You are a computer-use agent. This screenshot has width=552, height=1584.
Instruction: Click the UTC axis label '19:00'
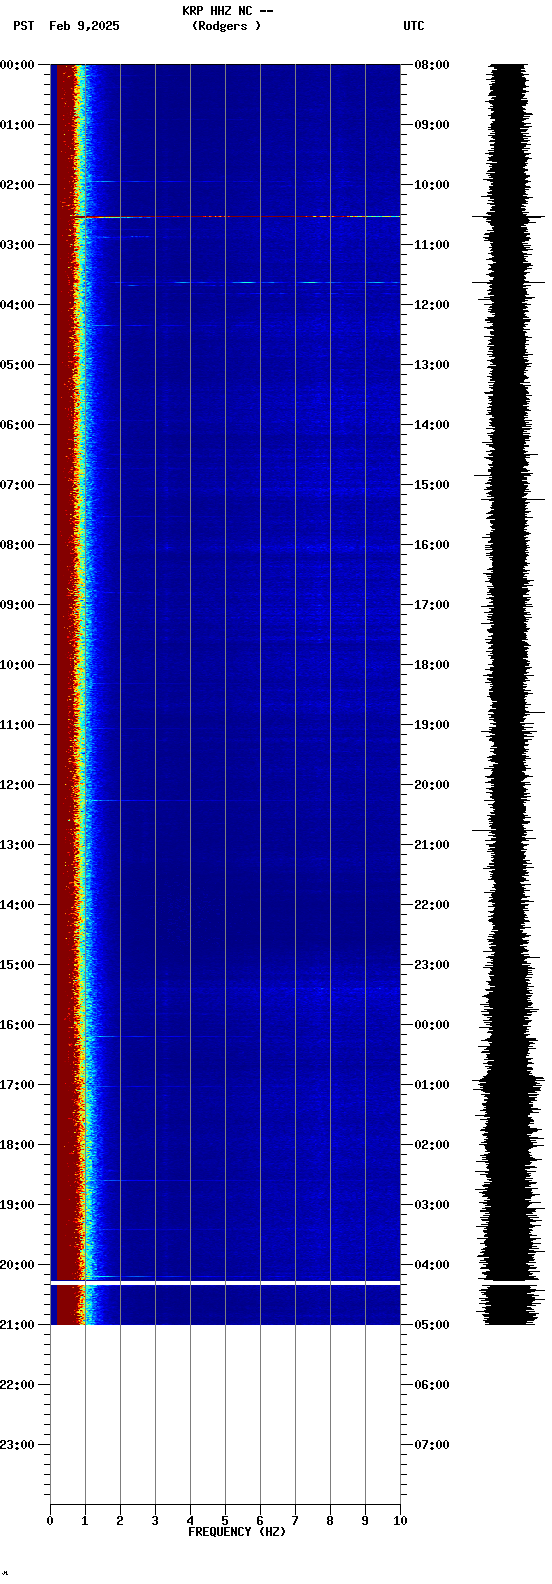[x=432, y=725]
